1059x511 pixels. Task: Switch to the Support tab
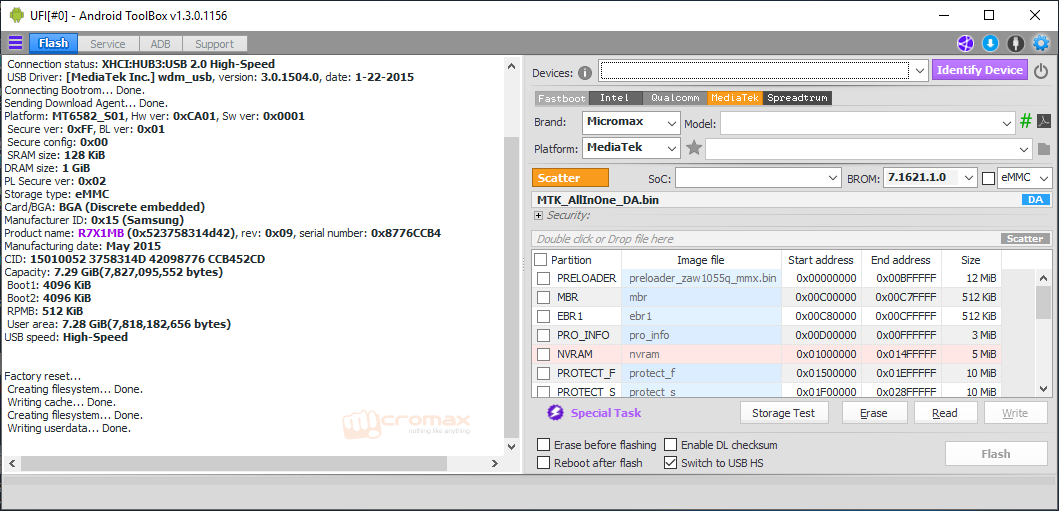click(x=214, y=44)
